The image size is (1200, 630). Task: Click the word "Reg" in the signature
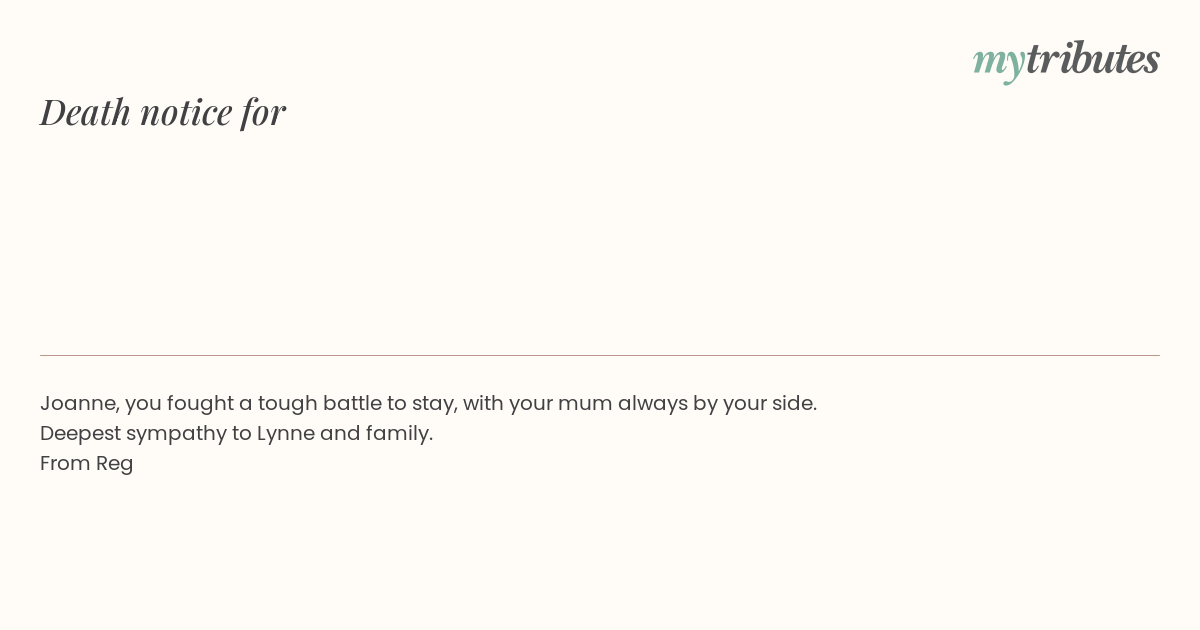pos(115,464)
